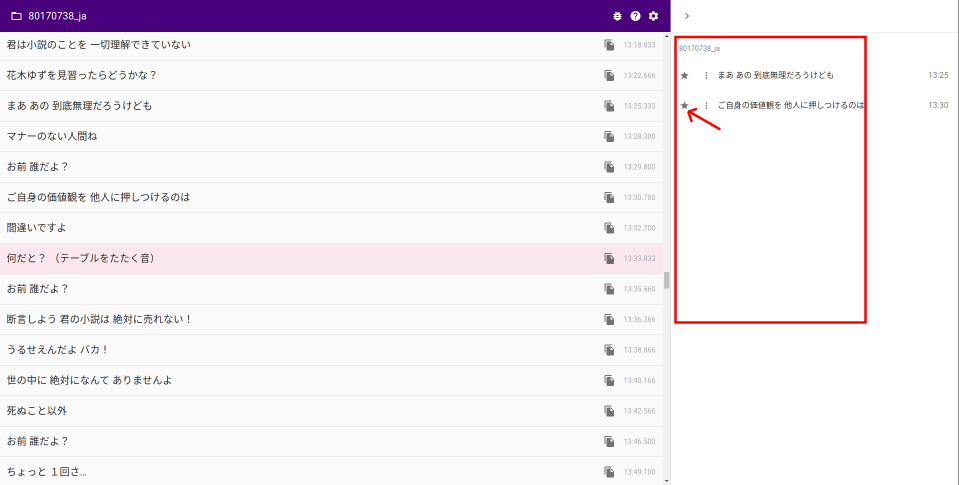Image resolution: width=959 pixels, height=485 pixels.
Task: Click saved entry ご自身の価値観を 他人に押しつけるのは
Action: pos(790,105)
